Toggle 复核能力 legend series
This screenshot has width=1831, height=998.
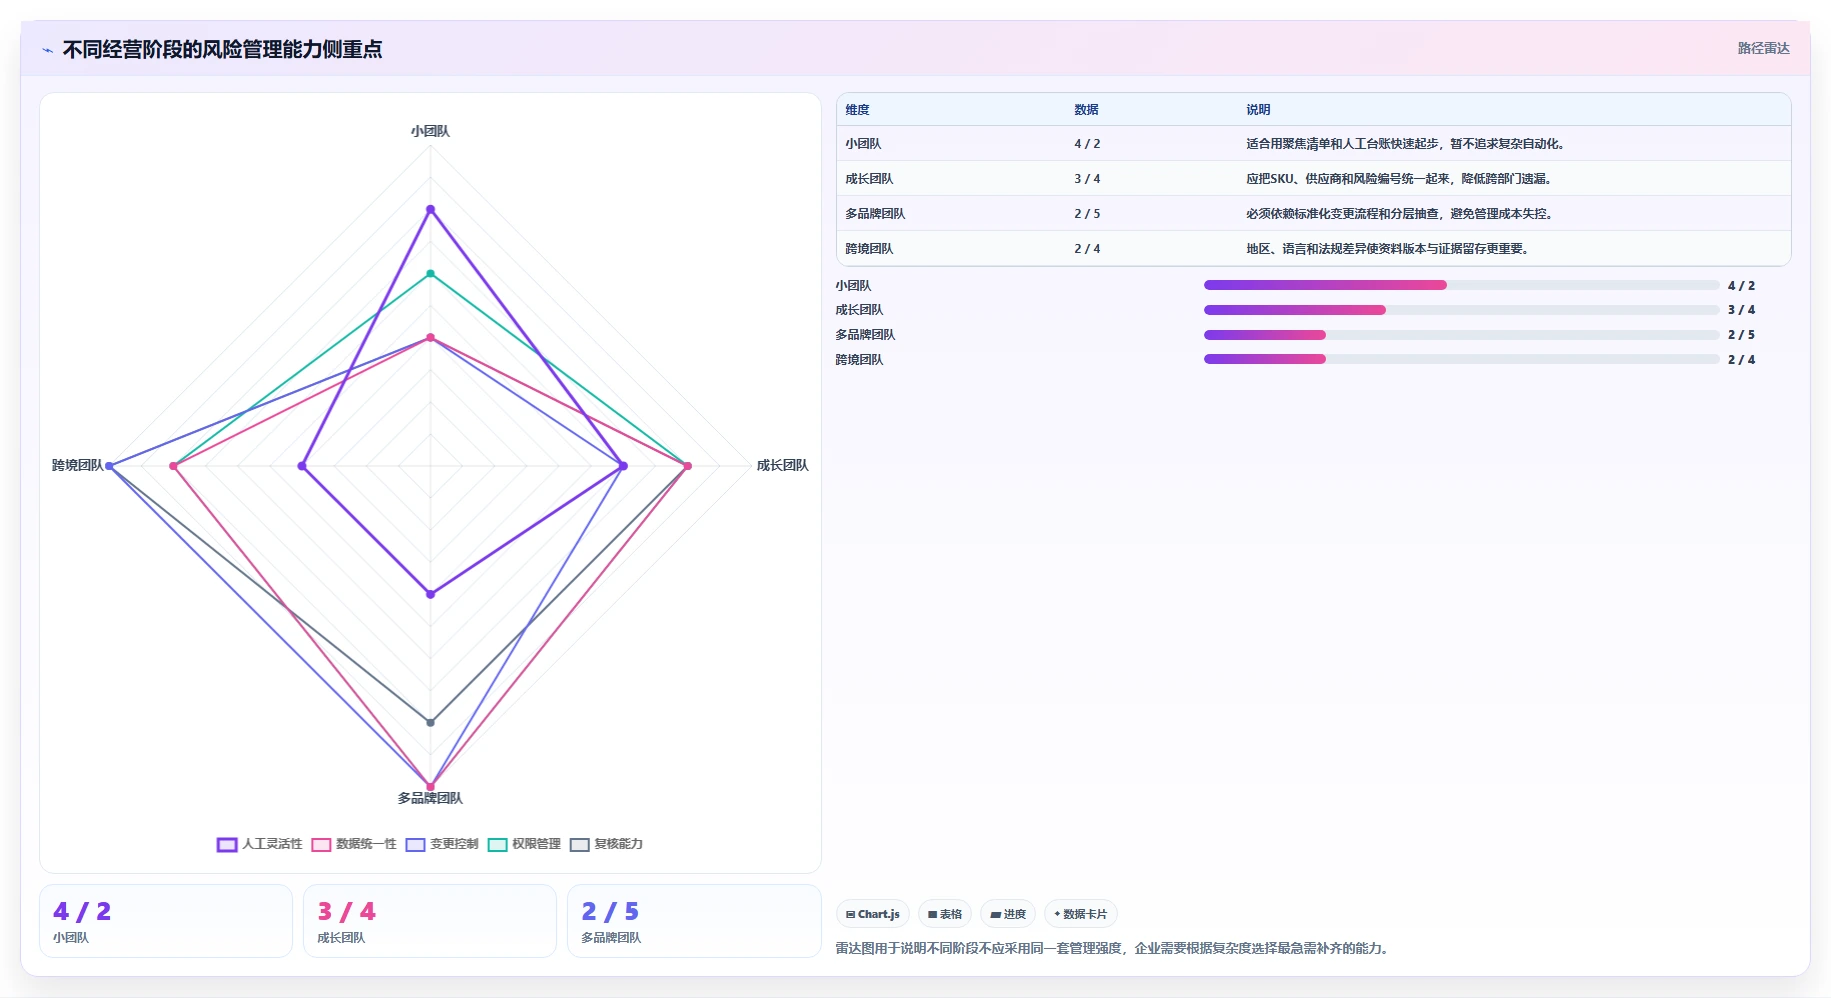606,844
